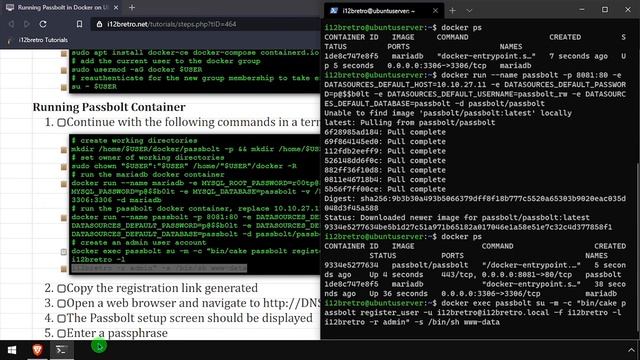Open the i12bretro Tutorials bookmark
Image resolution: width=640 pixels, height=360 pixels.
pyautogui.click(x=38, y=40)
